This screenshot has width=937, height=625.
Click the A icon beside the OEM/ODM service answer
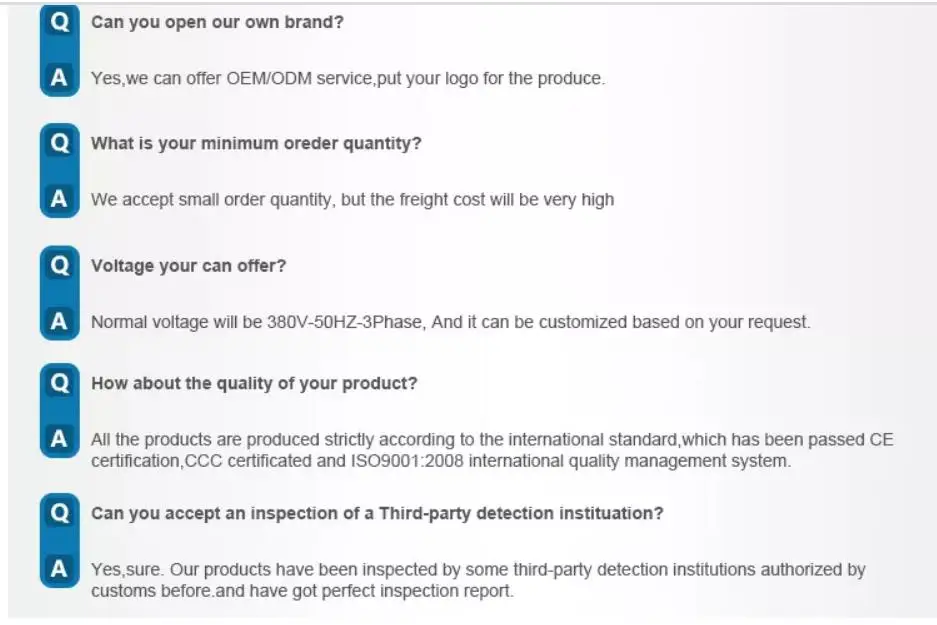pyautogui.click(x=59, y=77)
